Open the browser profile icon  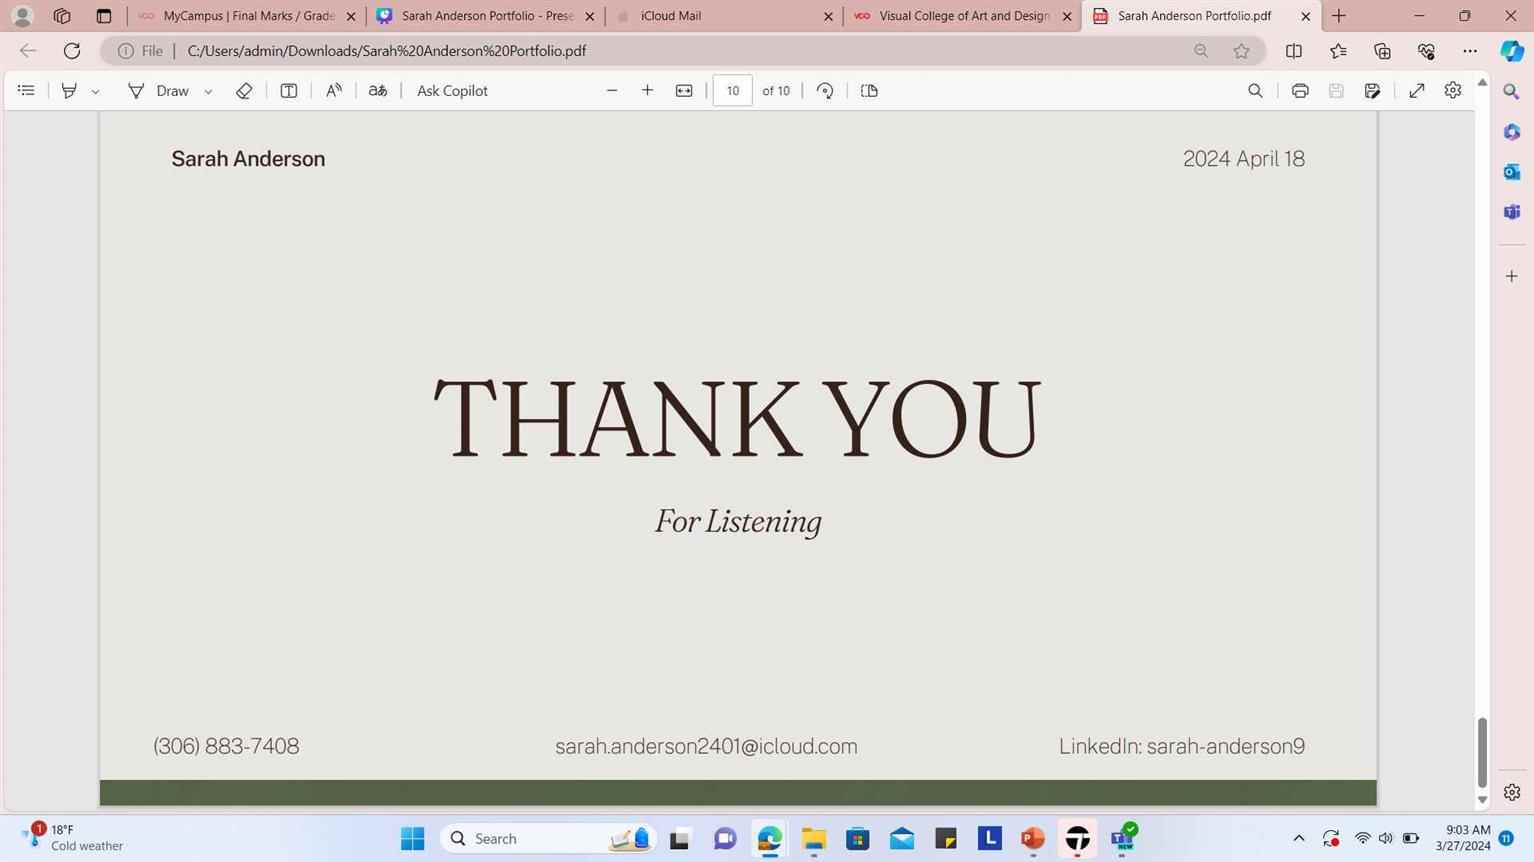pyautogui.click(x=22, y=16)
